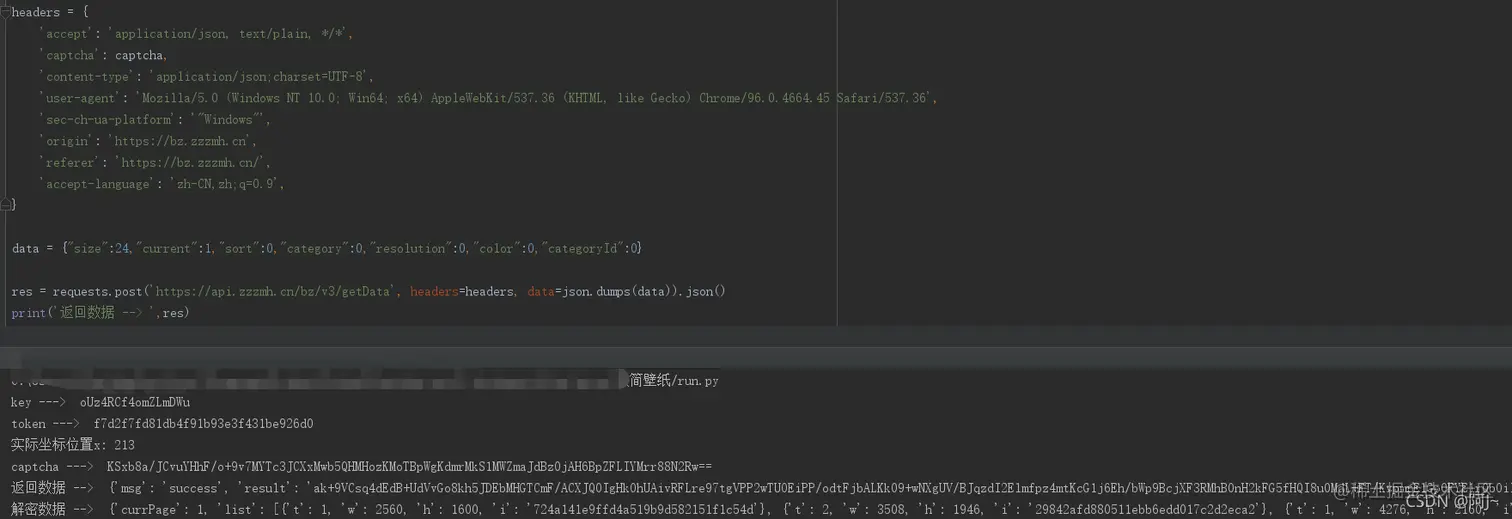
Task: Click the '实际坐标位置x: 213' output line
Action: 73,445
